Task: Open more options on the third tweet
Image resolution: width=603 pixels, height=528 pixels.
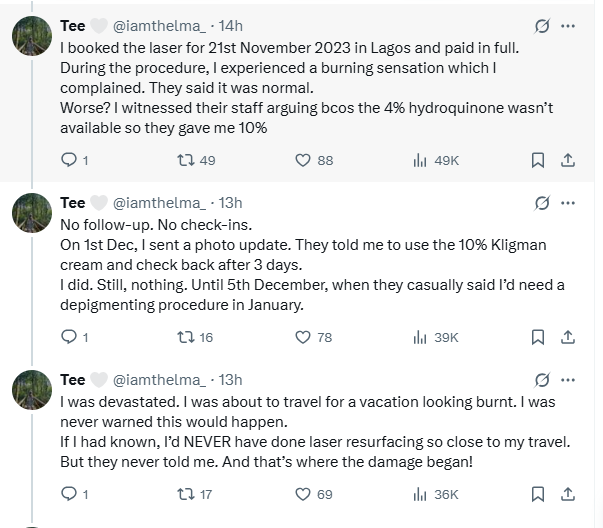Action: click(568, 380)
